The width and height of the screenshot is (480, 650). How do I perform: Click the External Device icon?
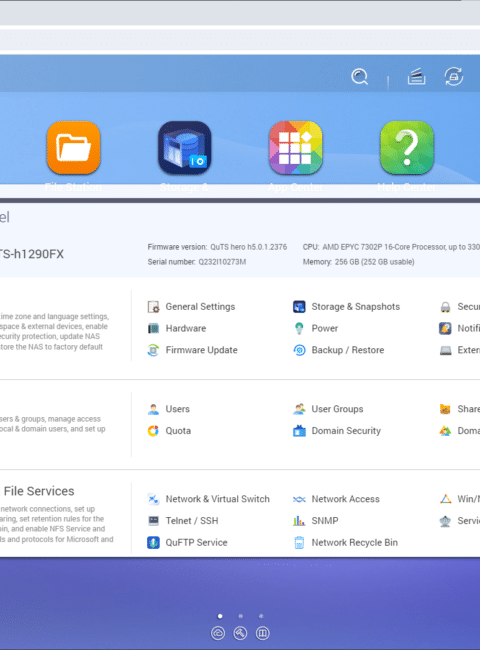tap(445, 350)
